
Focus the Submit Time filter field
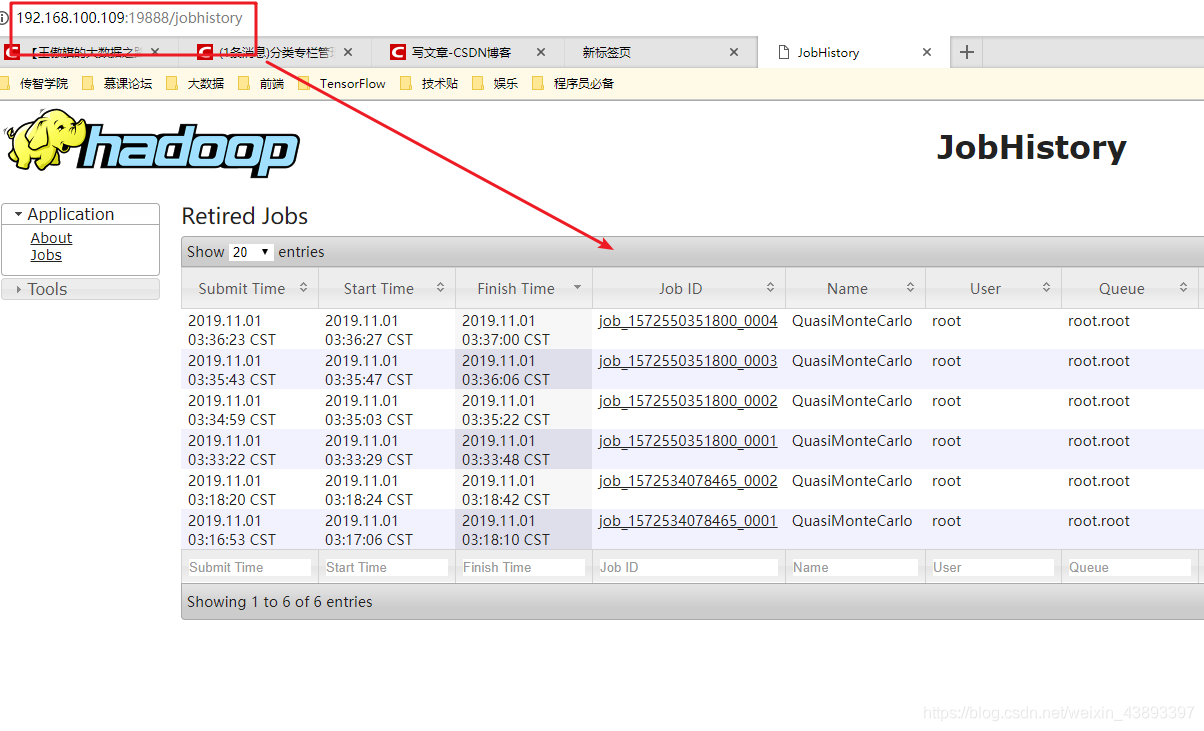pos(249,567)
